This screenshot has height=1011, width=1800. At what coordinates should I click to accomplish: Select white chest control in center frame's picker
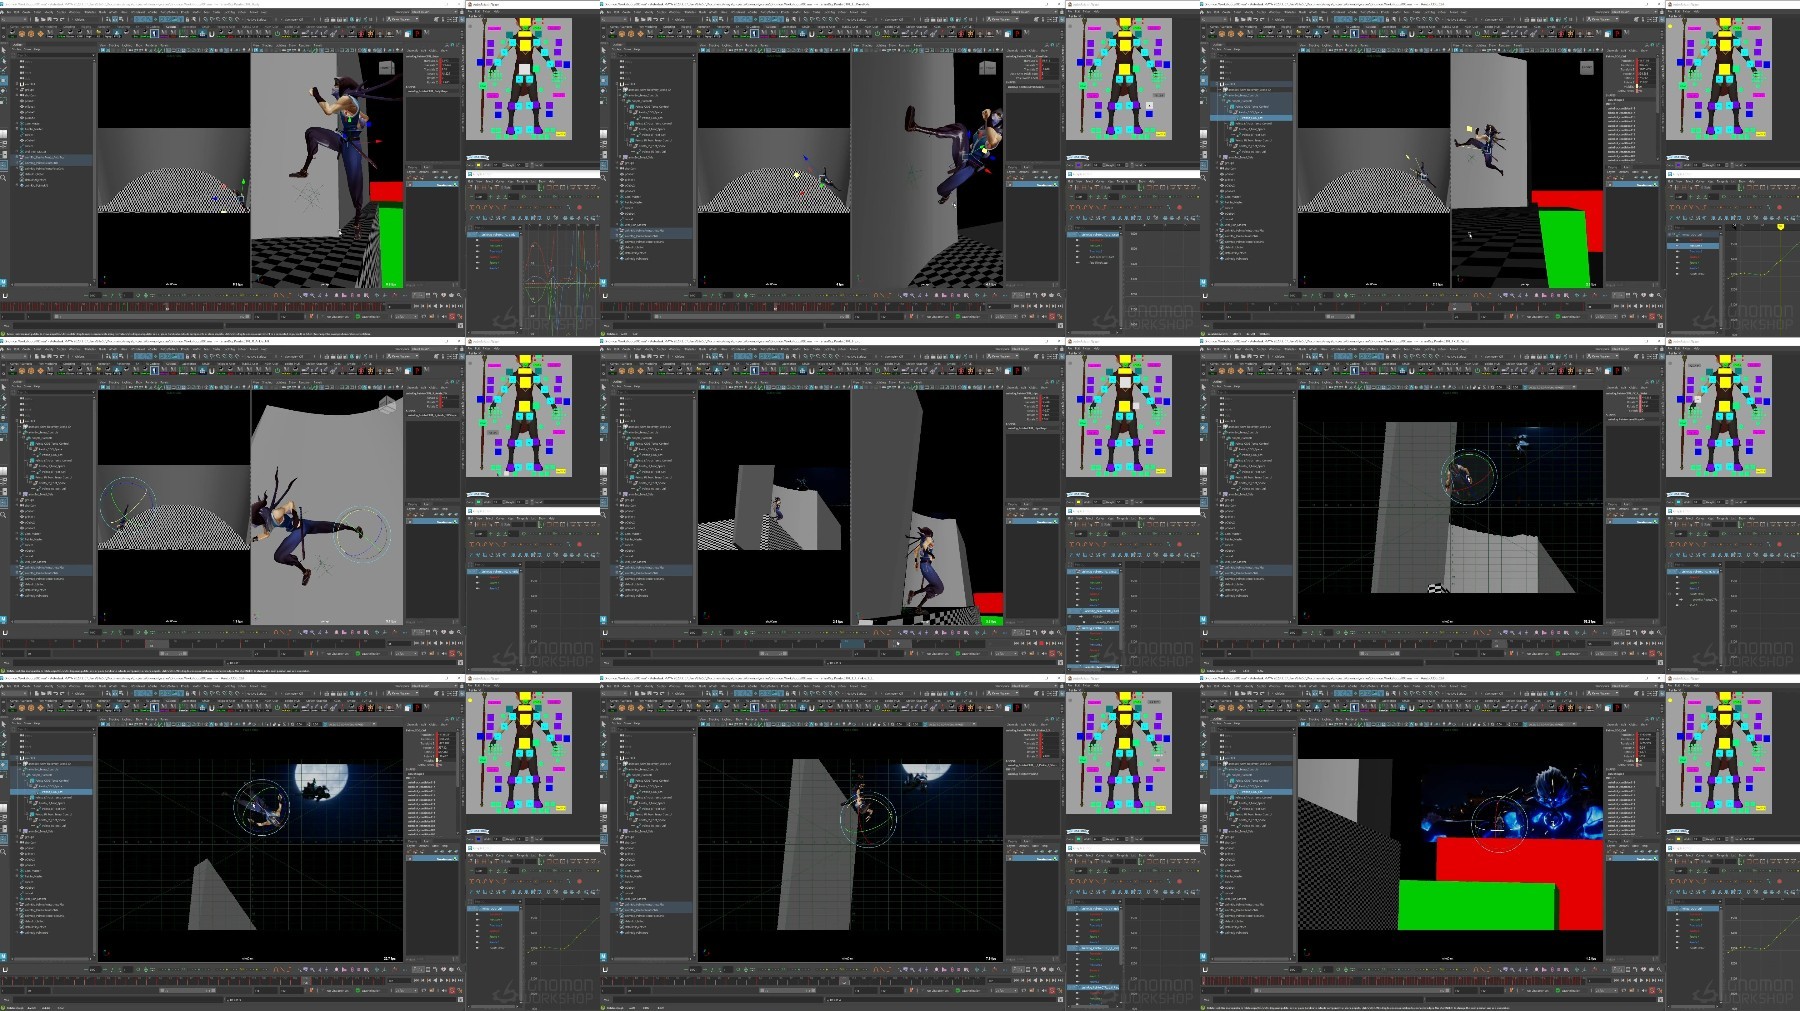point(1124,381)
